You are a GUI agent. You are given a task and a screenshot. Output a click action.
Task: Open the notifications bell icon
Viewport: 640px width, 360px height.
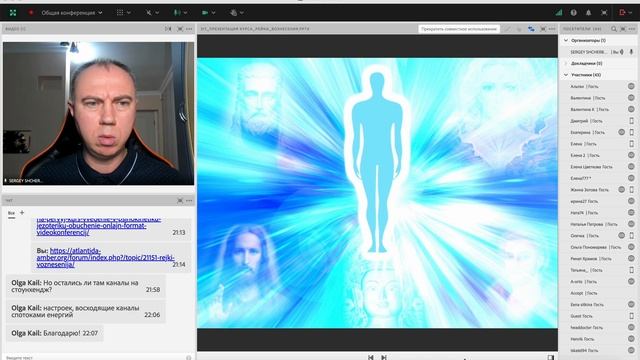(588, 13)
